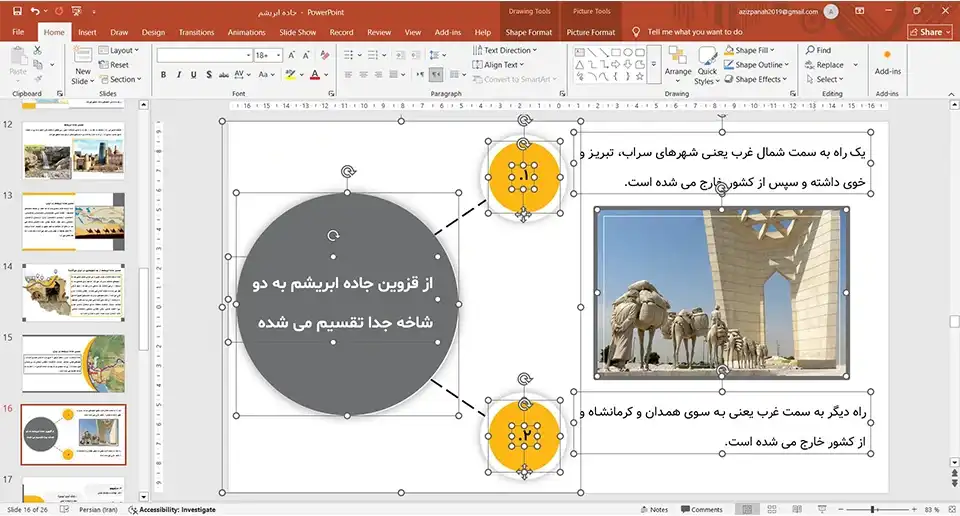Redo the last action in the title bar
Screen dimensions: 960x516
pyautogui.click(x=59, y=11)
